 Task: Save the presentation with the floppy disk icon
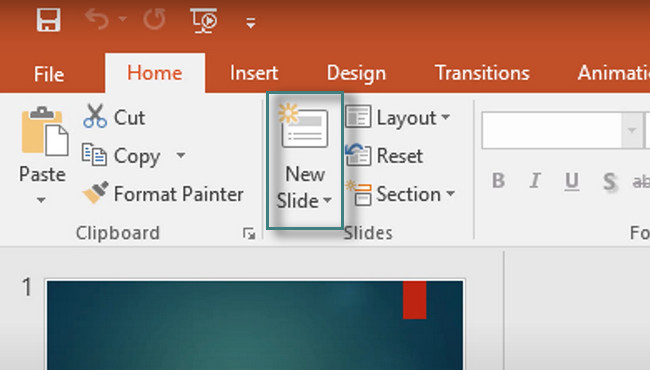[x=49, y=20]
